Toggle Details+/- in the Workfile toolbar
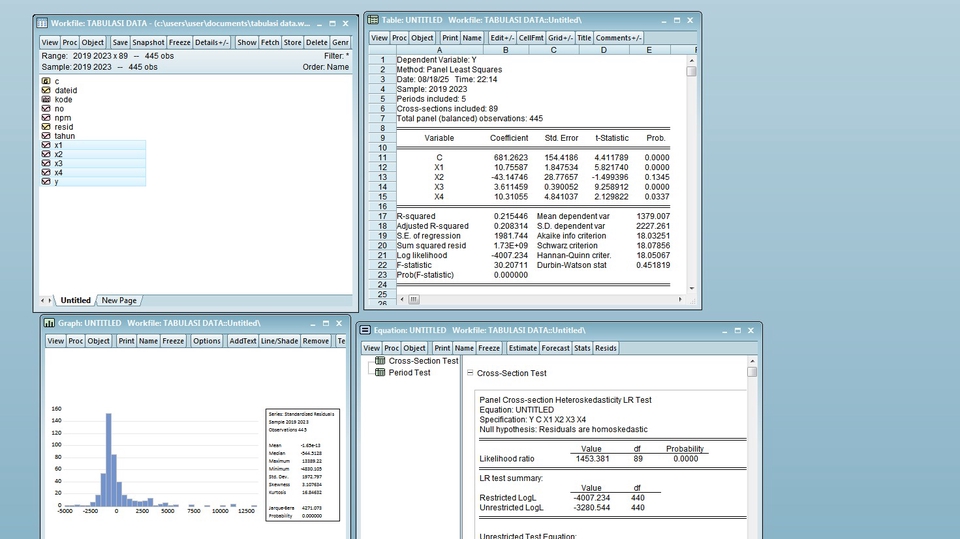The height and width of the screenshot is (539, 960). (212, 43)
